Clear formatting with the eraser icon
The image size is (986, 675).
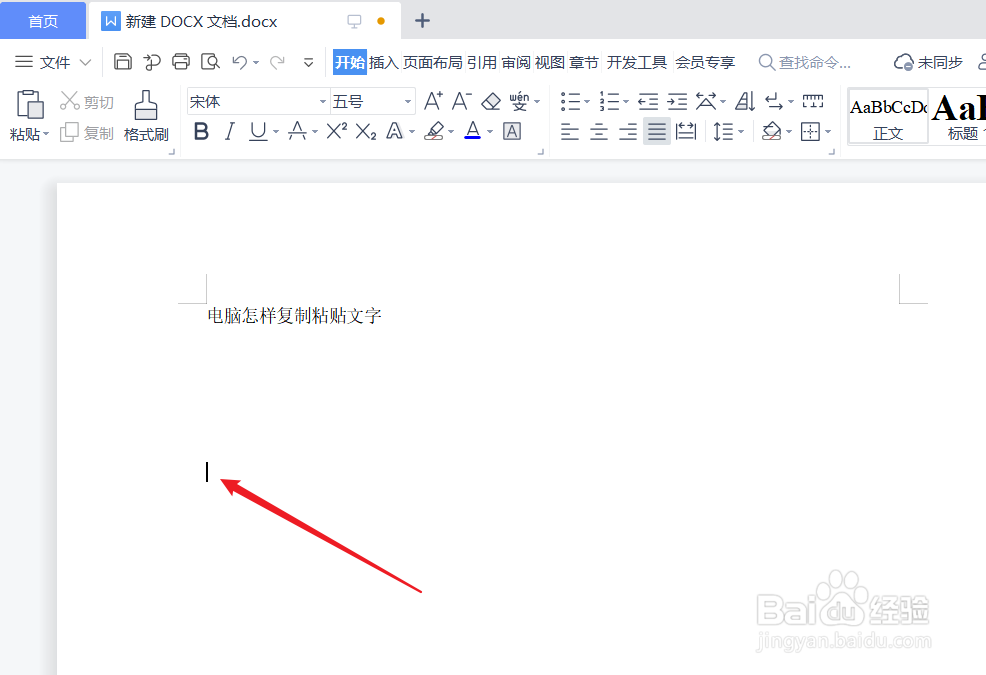pos(491,101)
